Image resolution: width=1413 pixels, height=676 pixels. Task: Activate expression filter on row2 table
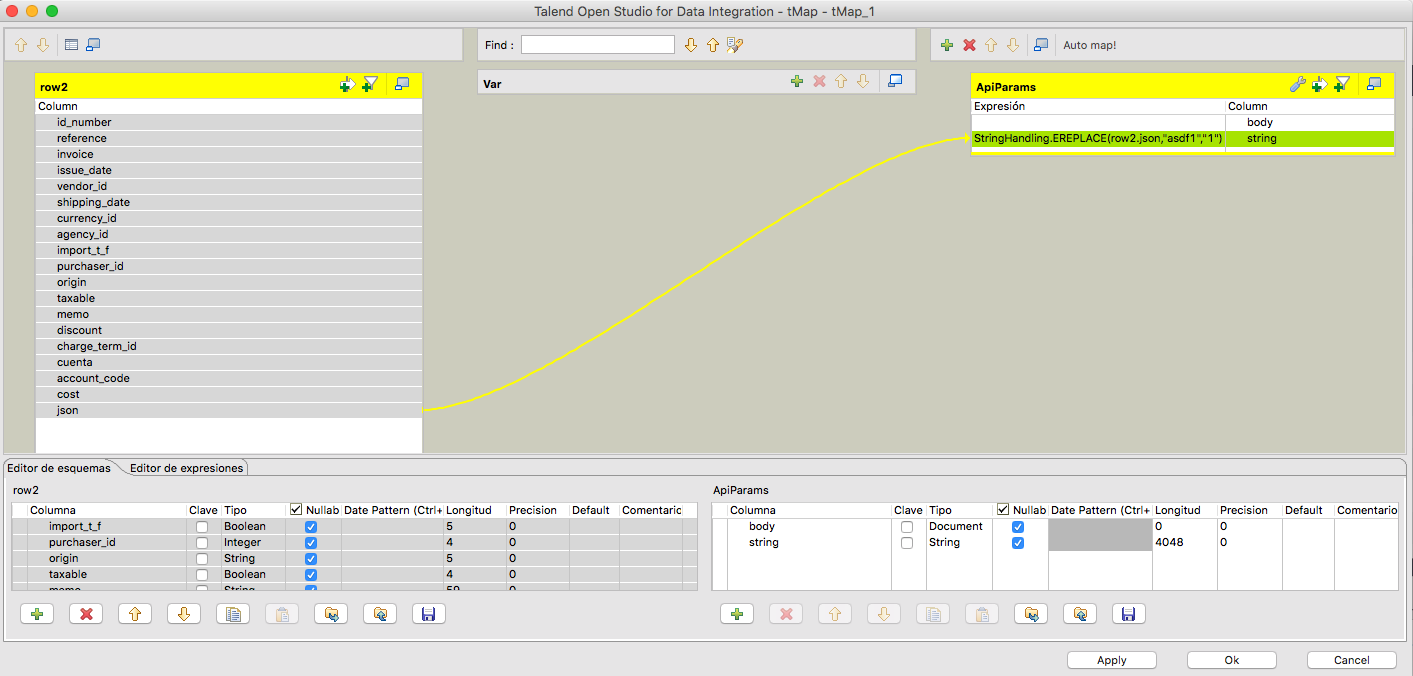pos(370,85)
